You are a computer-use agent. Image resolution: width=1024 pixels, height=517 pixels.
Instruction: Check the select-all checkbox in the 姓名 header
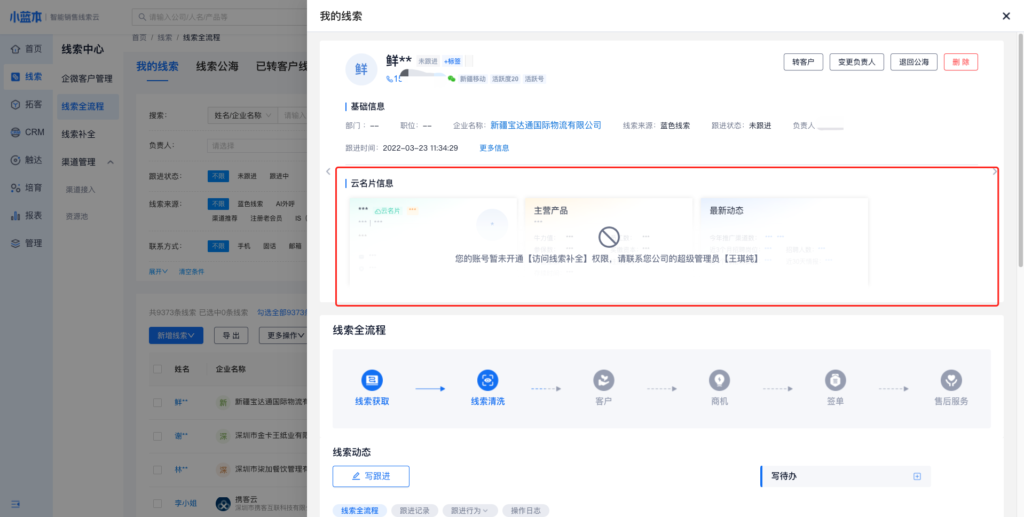point(157,369)
